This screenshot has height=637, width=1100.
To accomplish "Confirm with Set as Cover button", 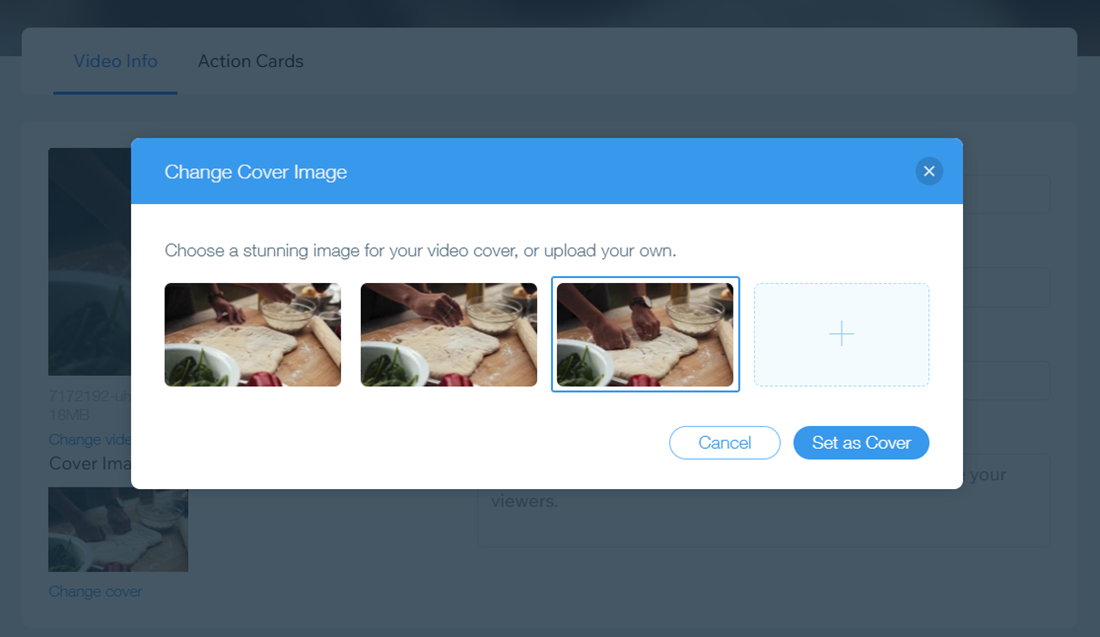I will tap(861, 443).
